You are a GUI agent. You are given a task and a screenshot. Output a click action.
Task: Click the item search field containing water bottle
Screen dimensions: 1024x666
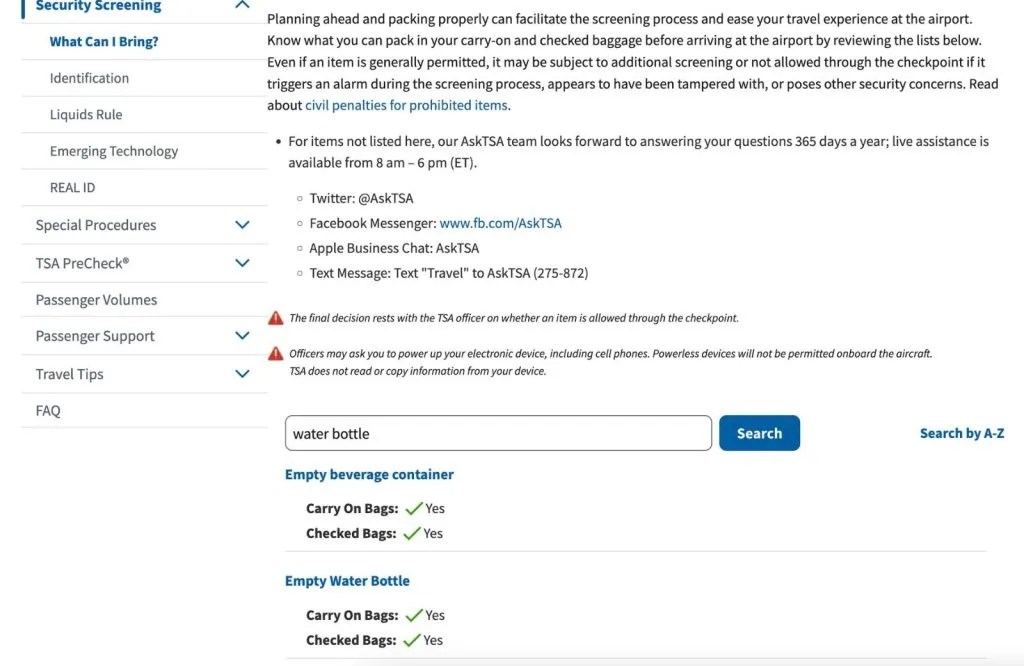coord(498,433)
